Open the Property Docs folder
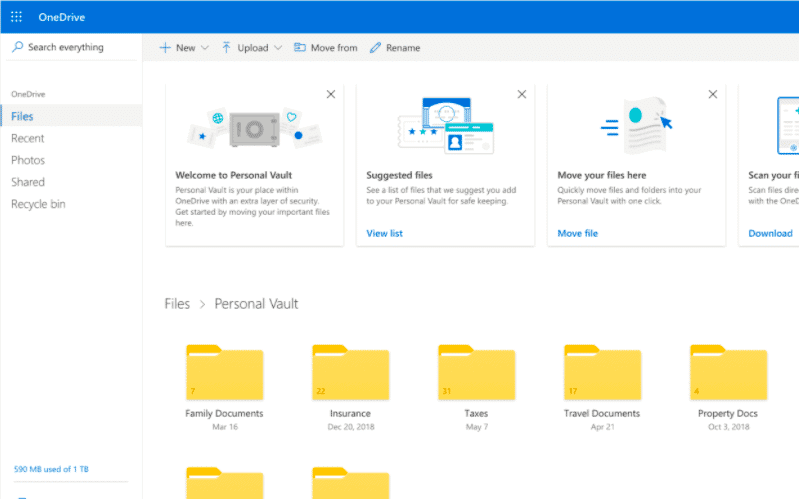Viewport: 799px width, 499px height. click(728, 373)
